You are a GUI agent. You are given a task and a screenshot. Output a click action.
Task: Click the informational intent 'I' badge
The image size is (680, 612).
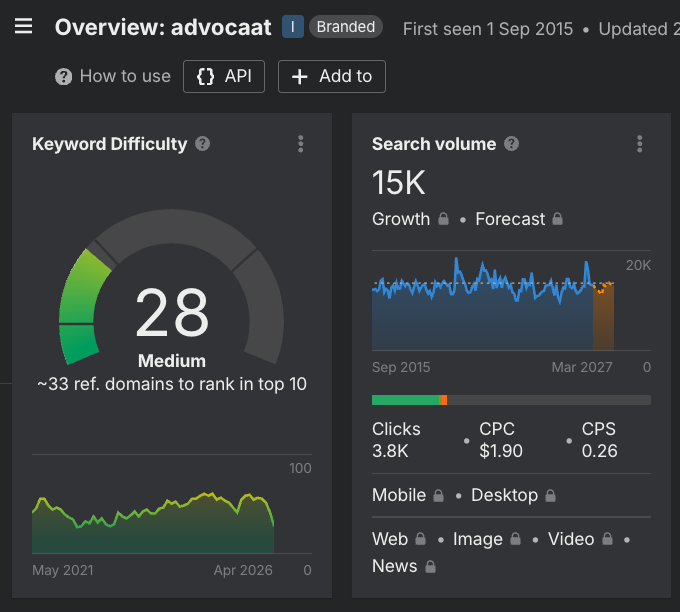point(293,27)
